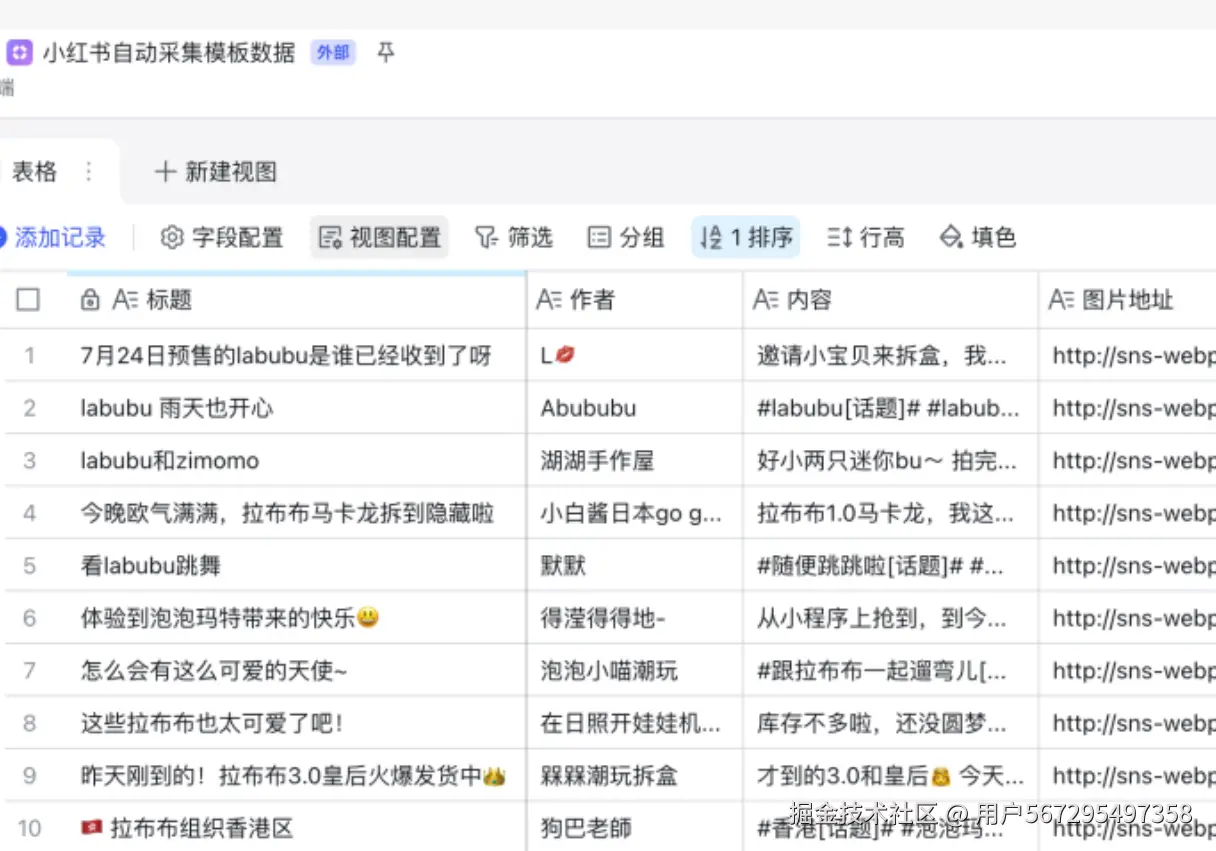Image resolution: width=1216 pixels, height=851 pixels.
Task: Click image URL cell in row 1
Action: tap(1127, 356)
